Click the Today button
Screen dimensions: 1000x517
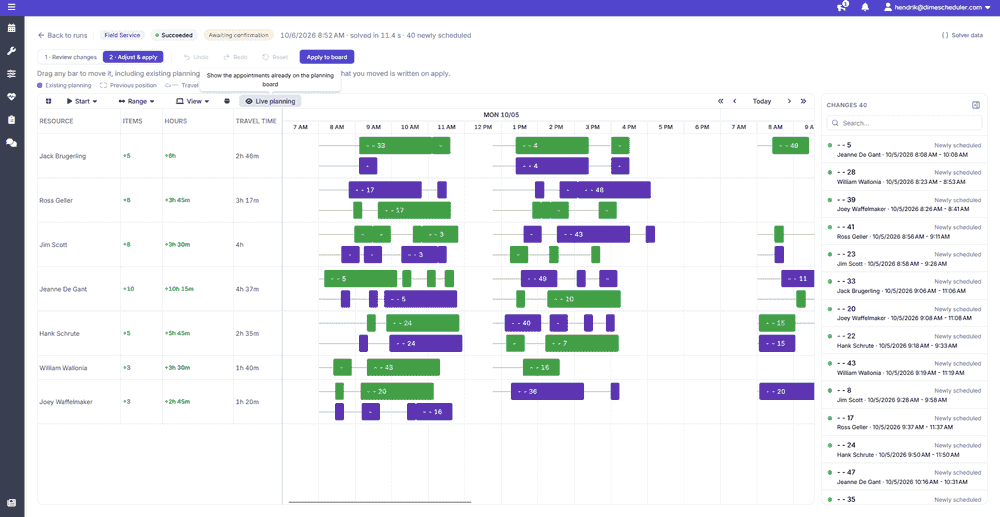click(x=761, y=101)
